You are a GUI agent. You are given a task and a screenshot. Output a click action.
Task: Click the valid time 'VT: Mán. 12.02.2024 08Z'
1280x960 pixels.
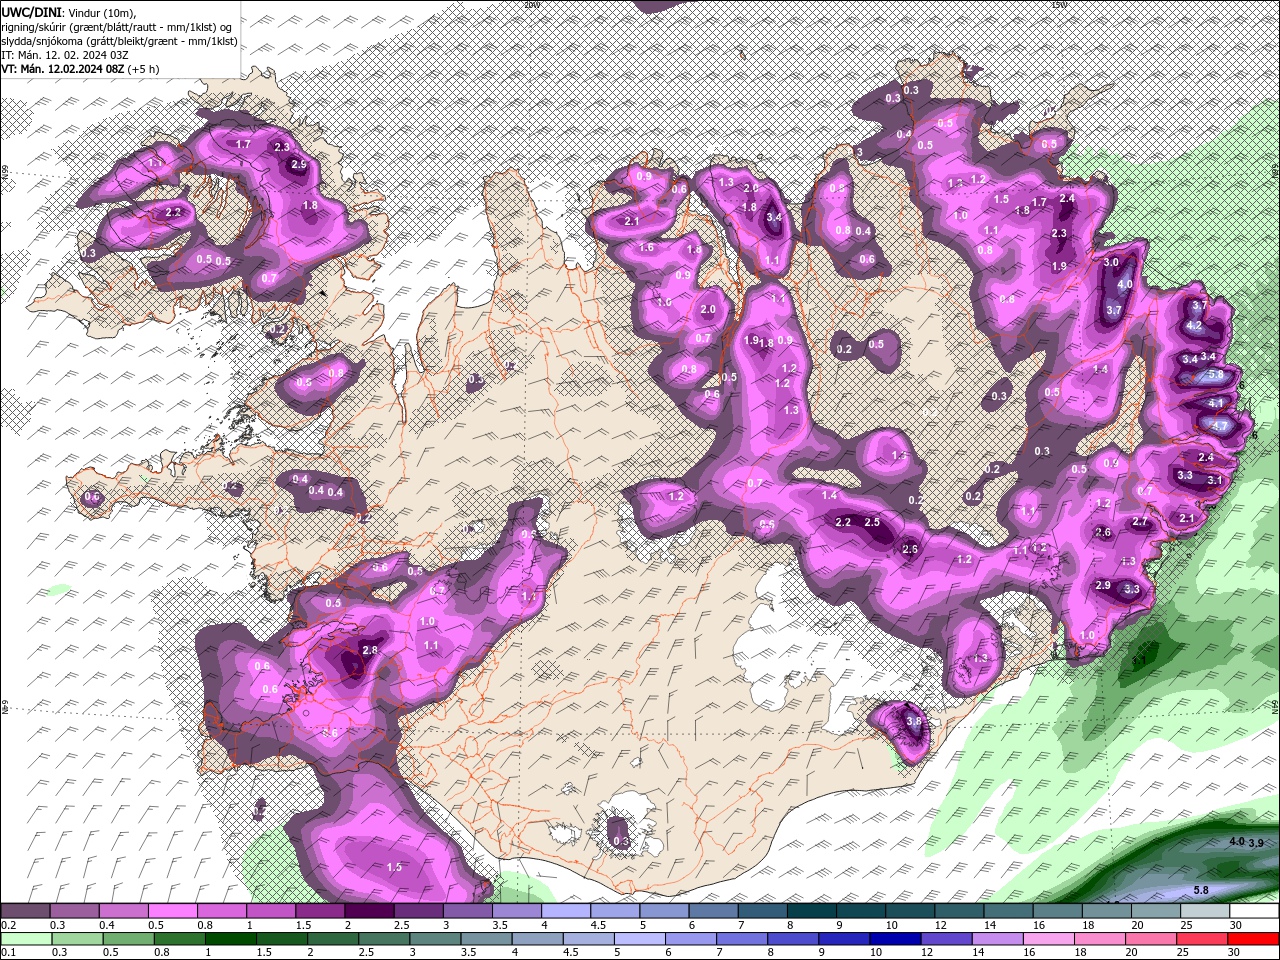[63, 68]
